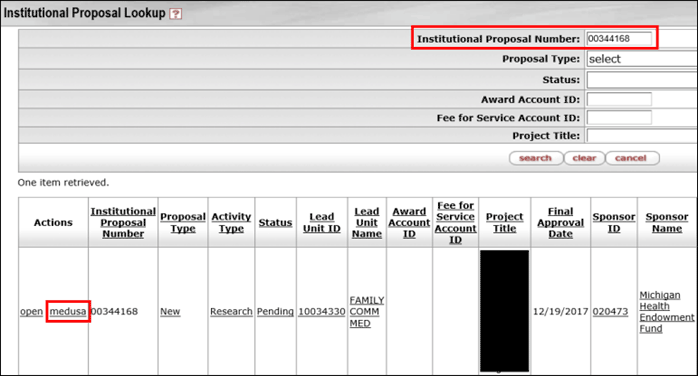Open sponsor ID 020473 link

pyautogui.click(x=610, y=311)
